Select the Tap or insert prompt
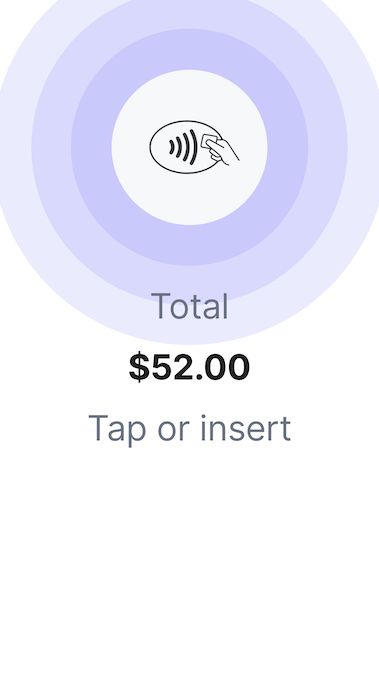Image resolution: width=379 pixels, height=673 pixels. [x=189, y=429]
